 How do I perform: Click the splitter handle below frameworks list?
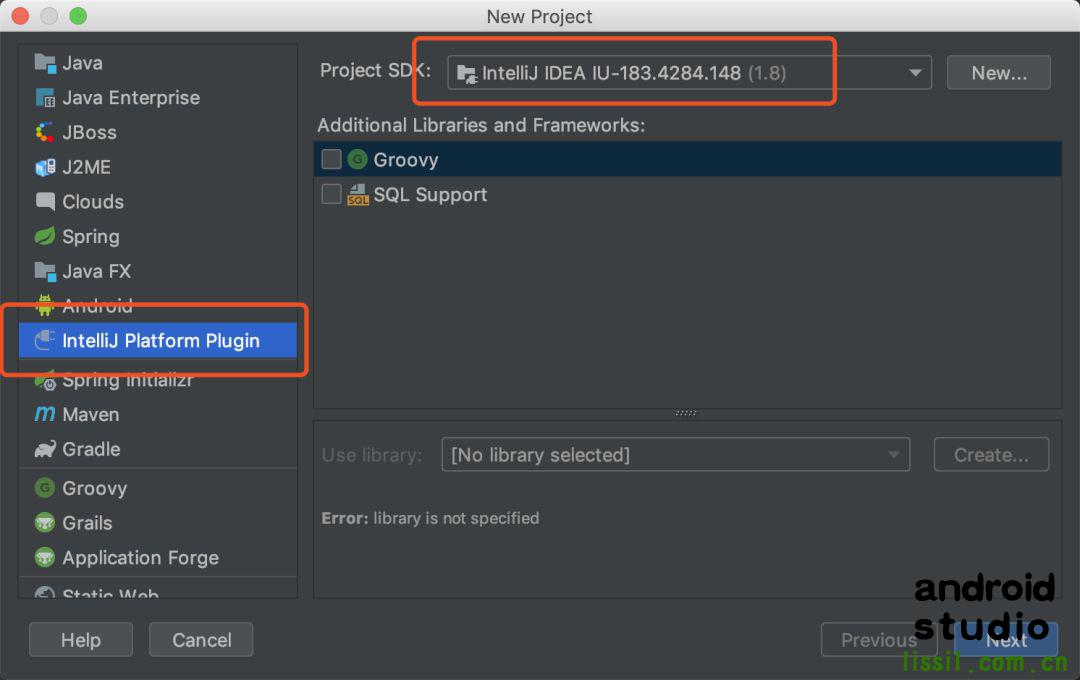pos(686,413)
